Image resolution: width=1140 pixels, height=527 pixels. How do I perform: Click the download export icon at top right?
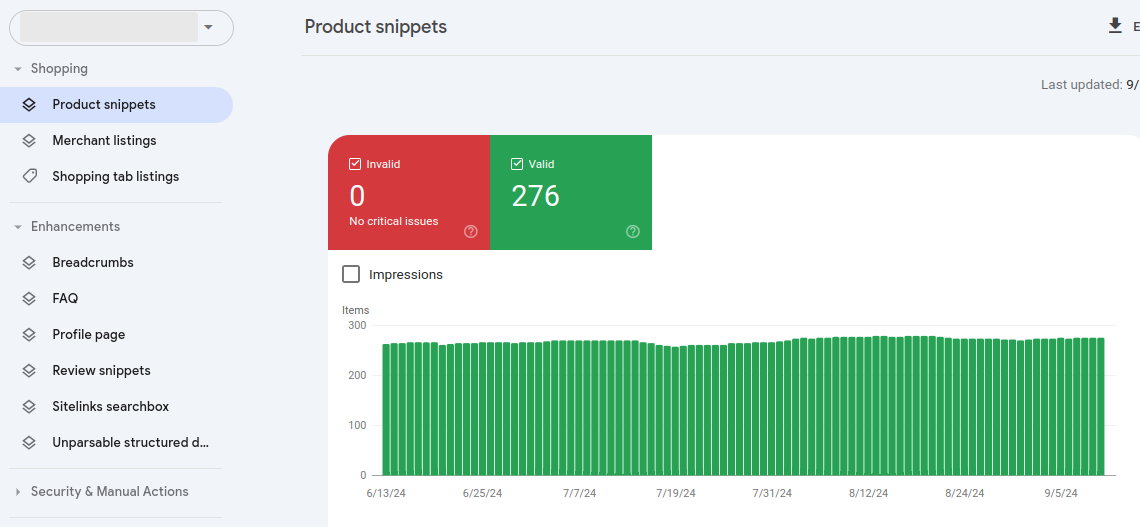[x=1115, y=26]
